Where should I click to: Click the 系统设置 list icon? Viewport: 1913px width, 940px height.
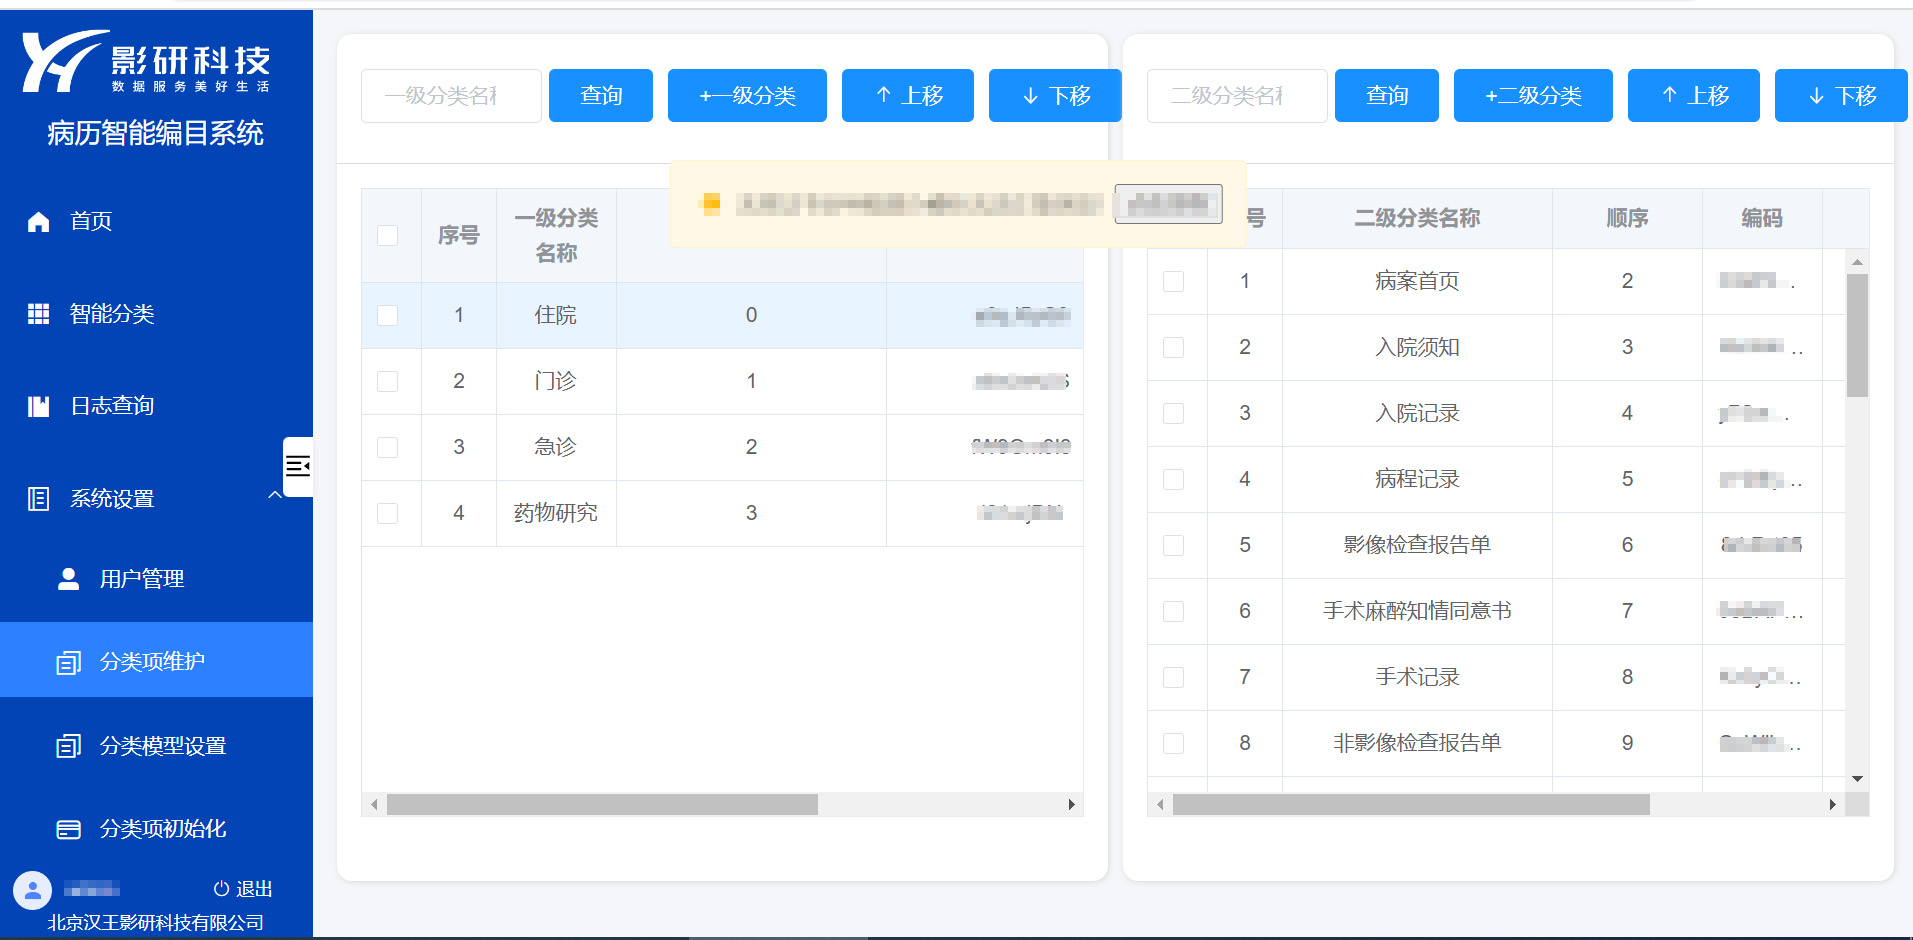pos(38,499)
